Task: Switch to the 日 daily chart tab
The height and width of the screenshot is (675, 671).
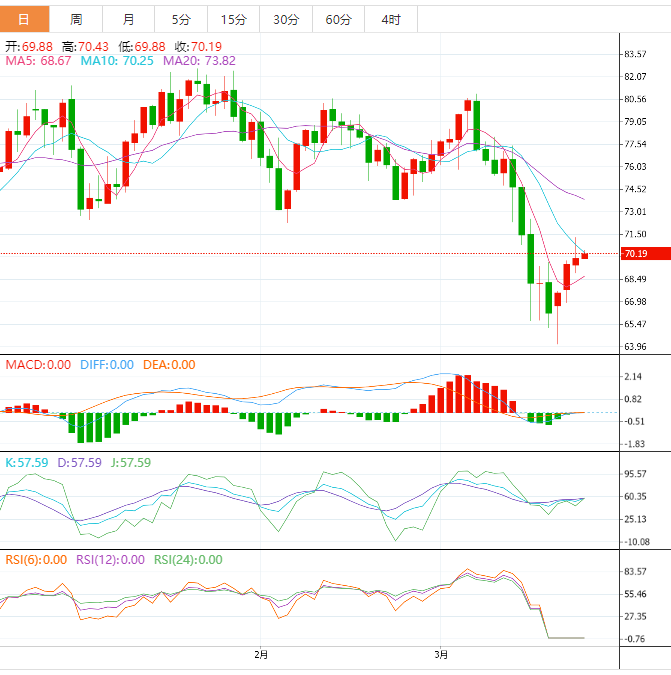Action: (x=24, y=19)
